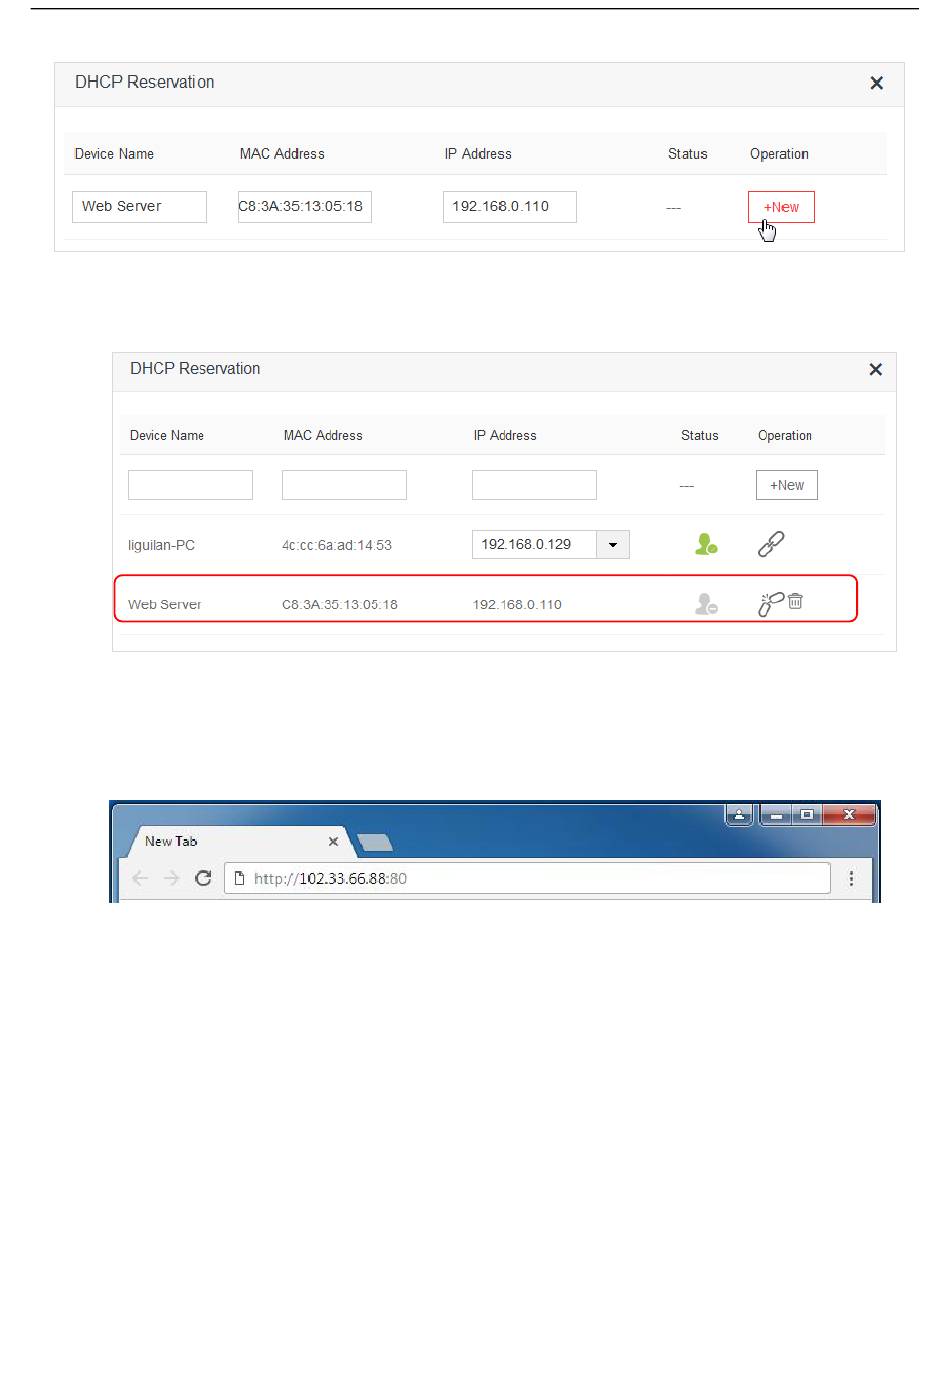Click the page icon in address bar
This screenshot has height=1397, width=950.
[239, 878]
